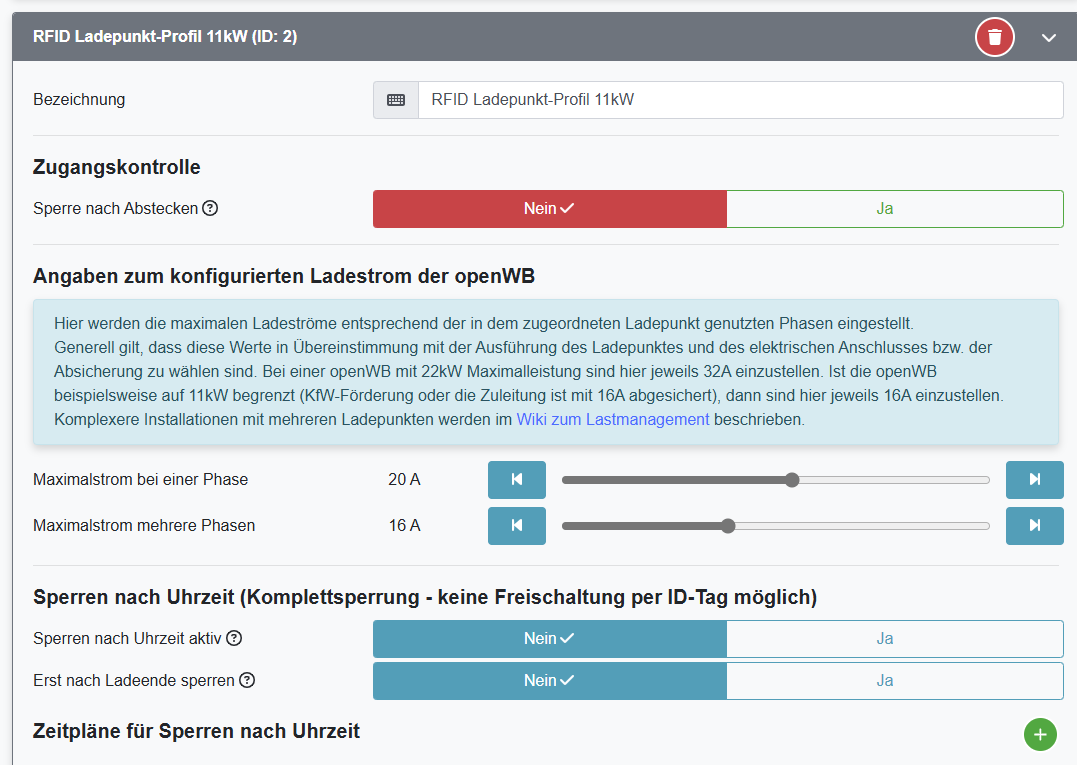1077x765 pixels.
Task: Click the Zeitpläne für Sperren nach Uhrzeit heading
Action: [x=196, y=731]
